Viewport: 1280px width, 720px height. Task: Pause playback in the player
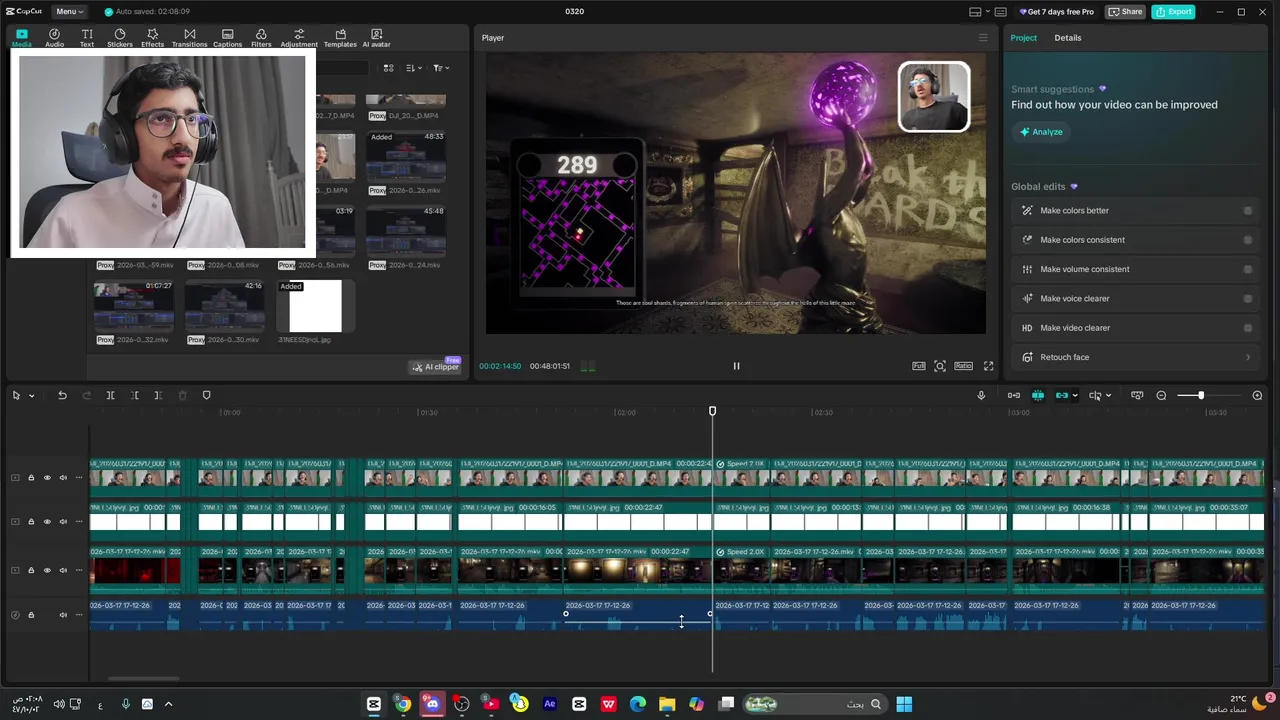pyautogui.click(x=736, y=366)
